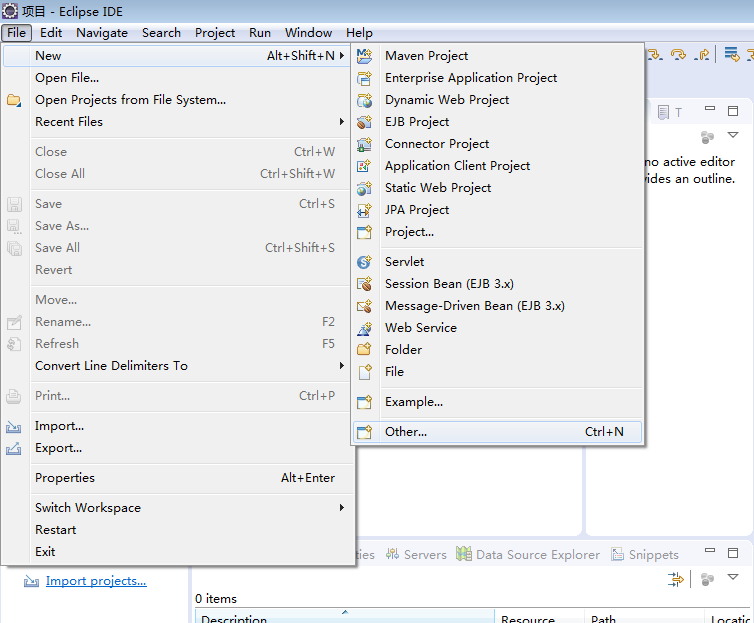
Task: Click the Data Source Explorer icon
Action: [464, 554]
